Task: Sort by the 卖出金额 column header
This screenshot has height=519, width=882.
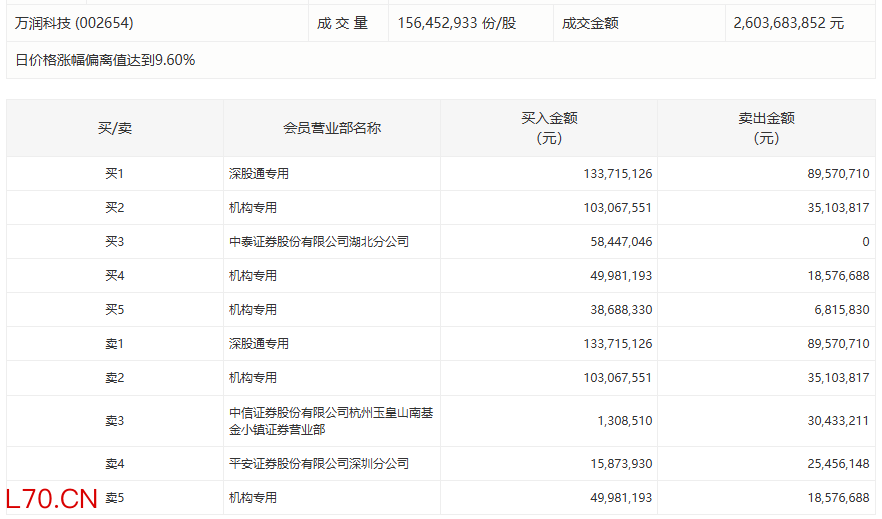Action: coord(766,128)
